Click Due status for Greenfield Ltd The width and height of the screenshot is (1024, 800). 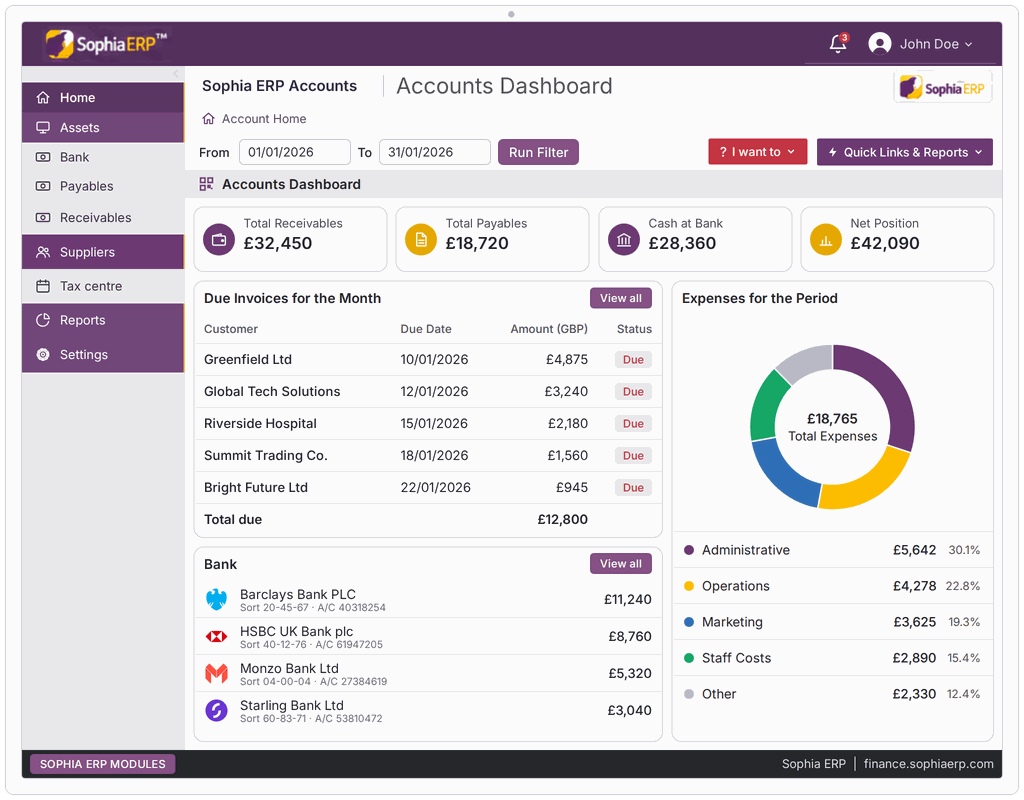click(x=633, y=360)
